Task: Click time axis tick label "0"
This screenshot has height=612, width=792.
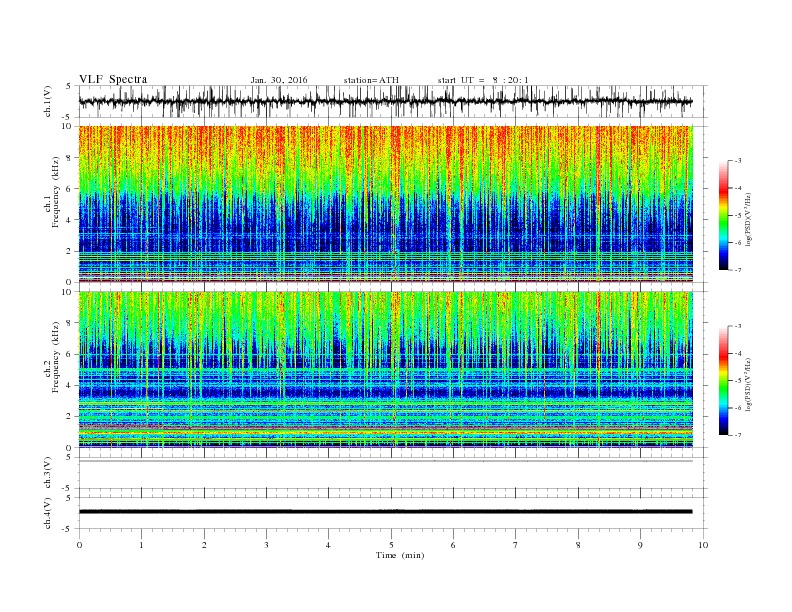Action: [79, 545]
